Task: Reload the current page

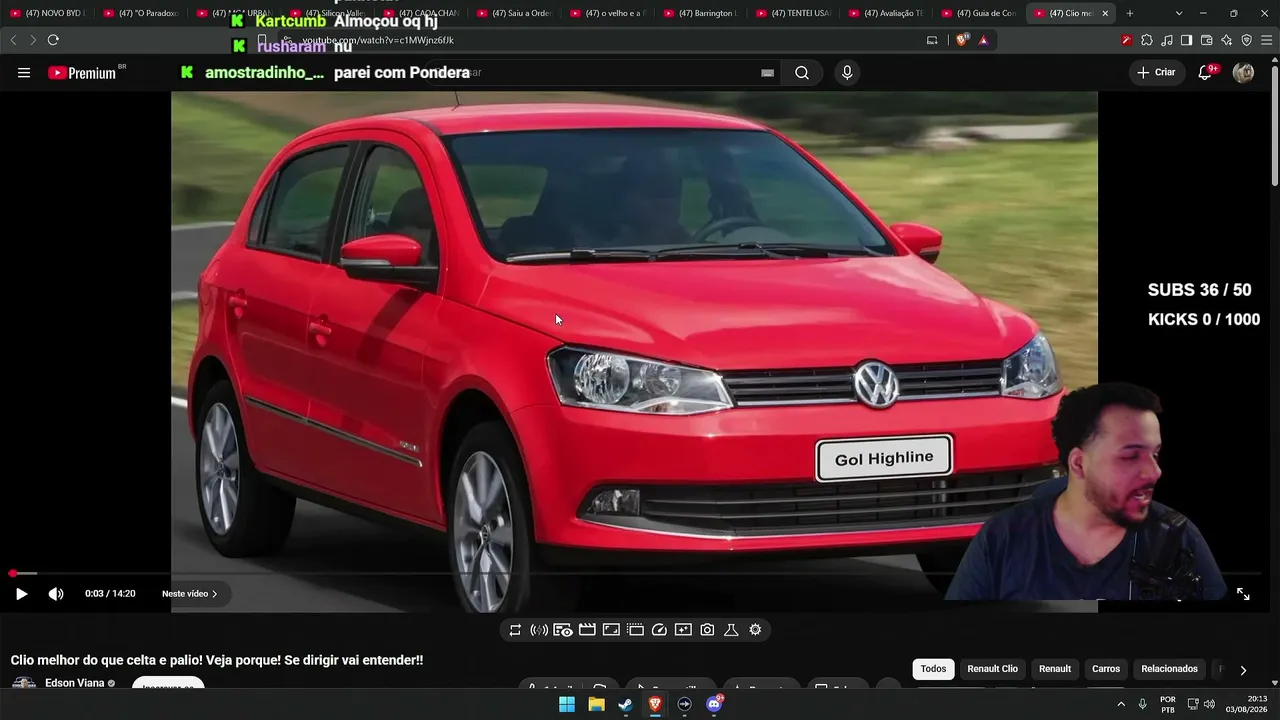Action: (x=53, y=40)
